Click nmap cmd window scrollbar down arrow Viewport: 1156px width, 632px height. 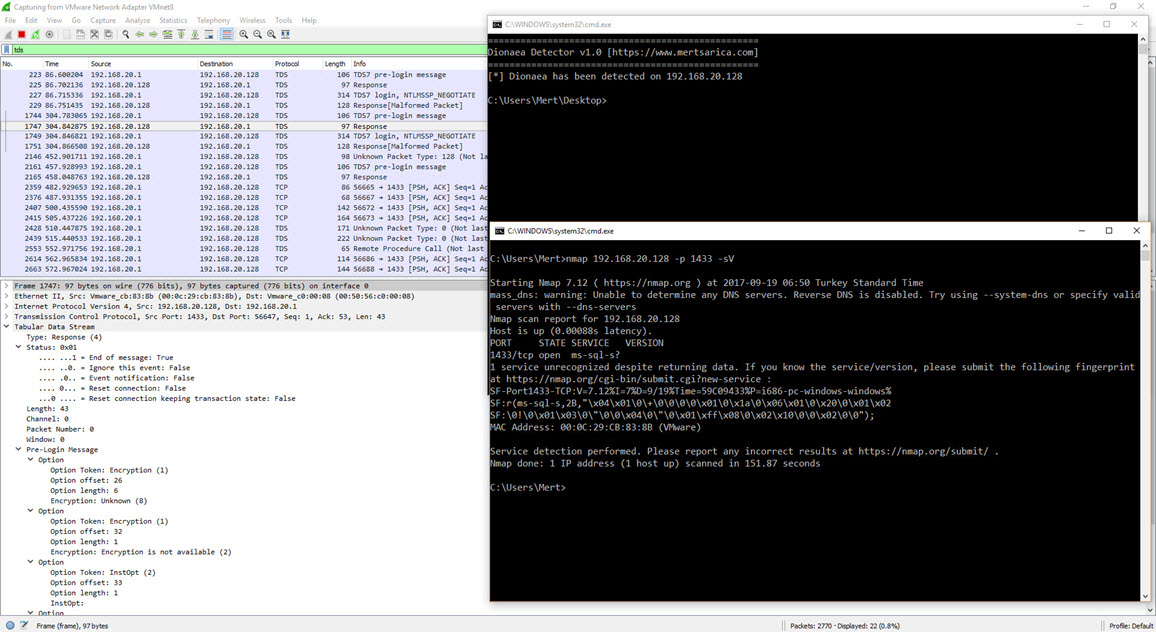(1145, 596)
